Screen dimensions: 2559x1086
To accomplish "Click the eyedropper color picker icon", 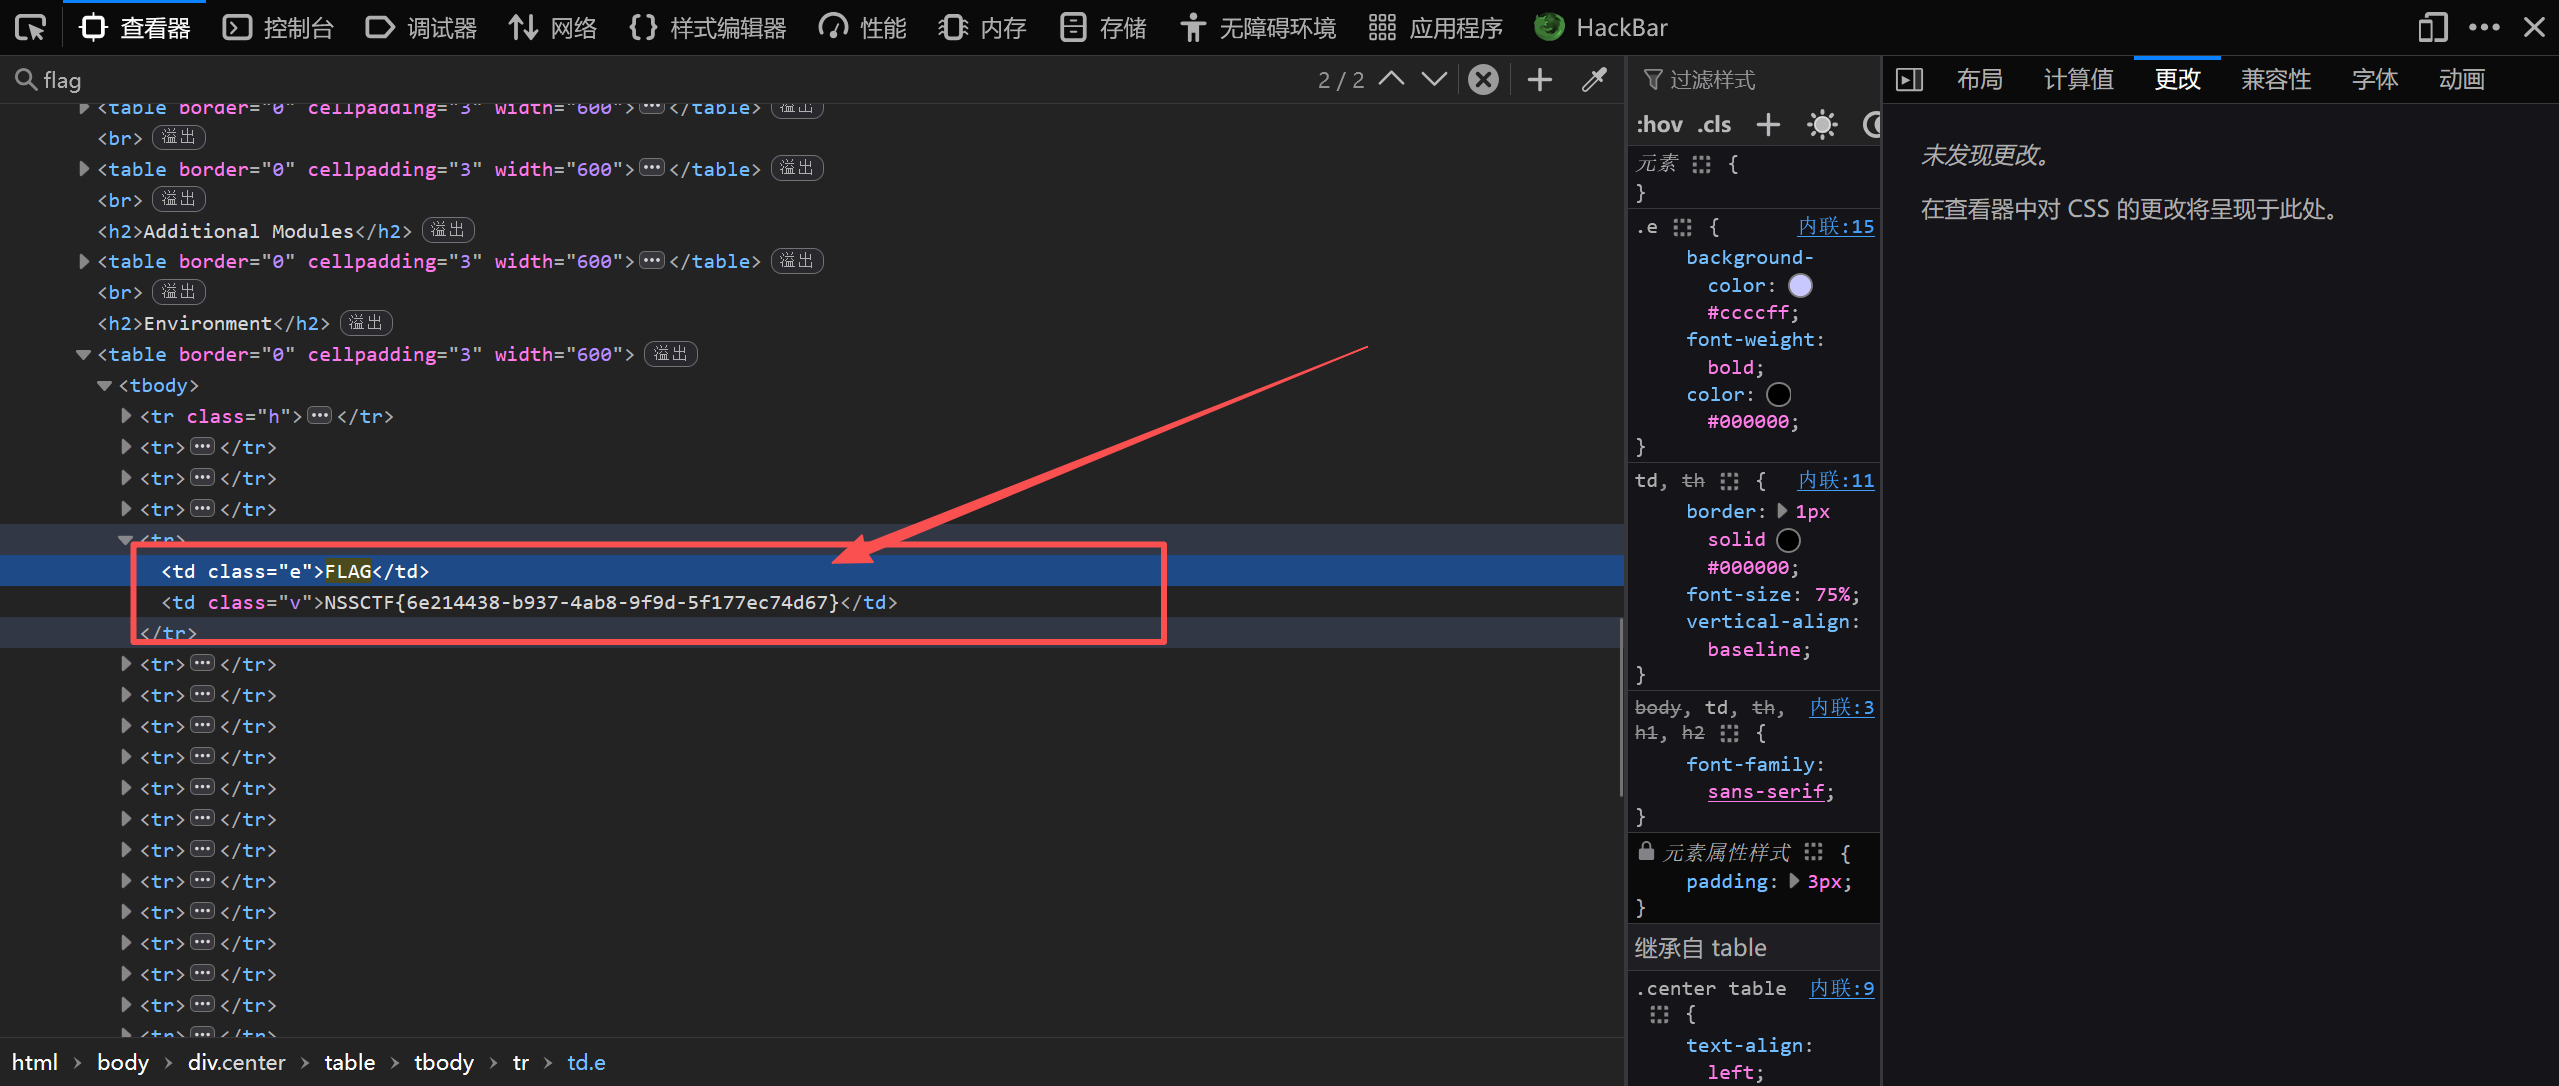I will pos(1594,80).
